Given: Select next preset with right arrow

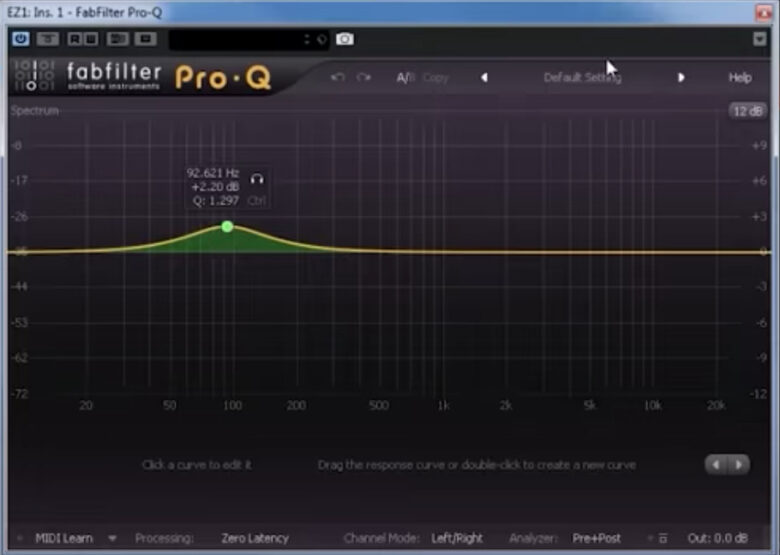Looking at the screenshot, I should (x=681, y=78).
